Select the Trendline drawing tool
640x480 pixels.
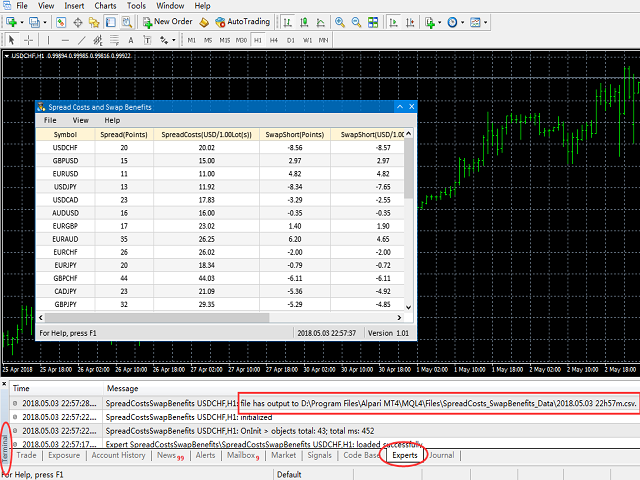(x=82, y=40)
